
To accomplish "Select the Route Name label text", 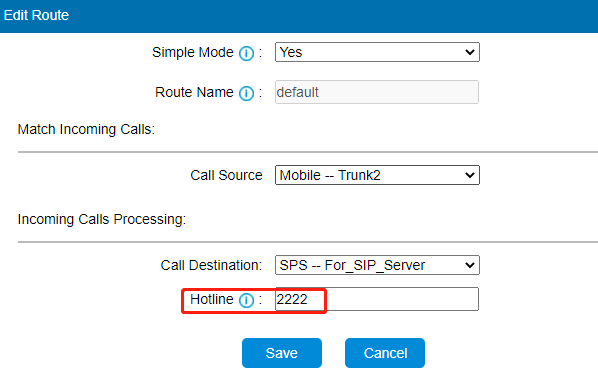I will (194, 92).
